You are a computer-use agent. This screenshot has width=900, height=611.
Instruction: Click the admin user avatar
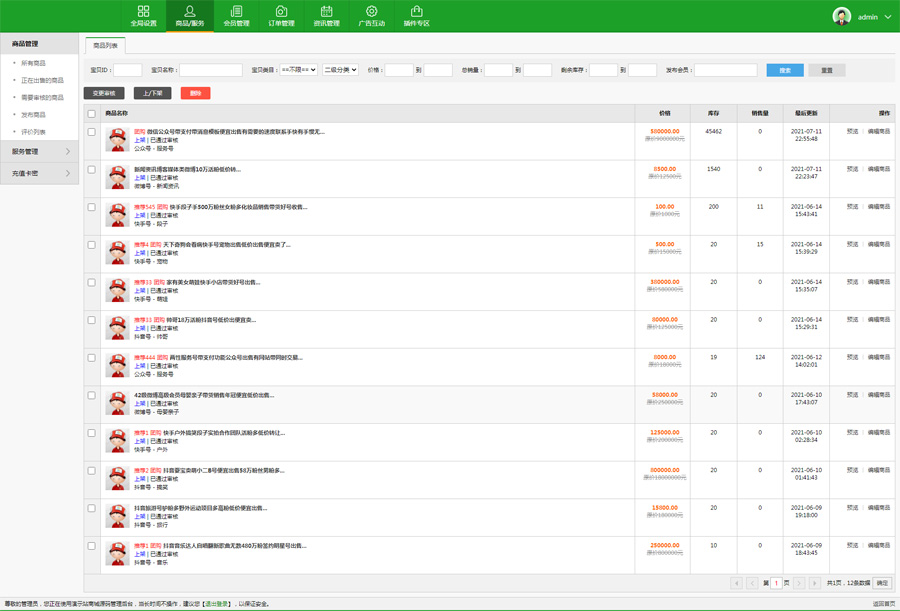[x=842, y=17]
